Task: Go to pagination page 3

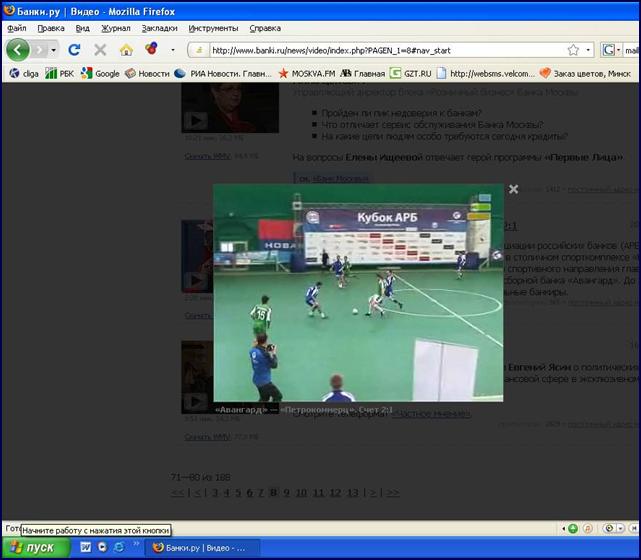Action: [x=215, y=493]
